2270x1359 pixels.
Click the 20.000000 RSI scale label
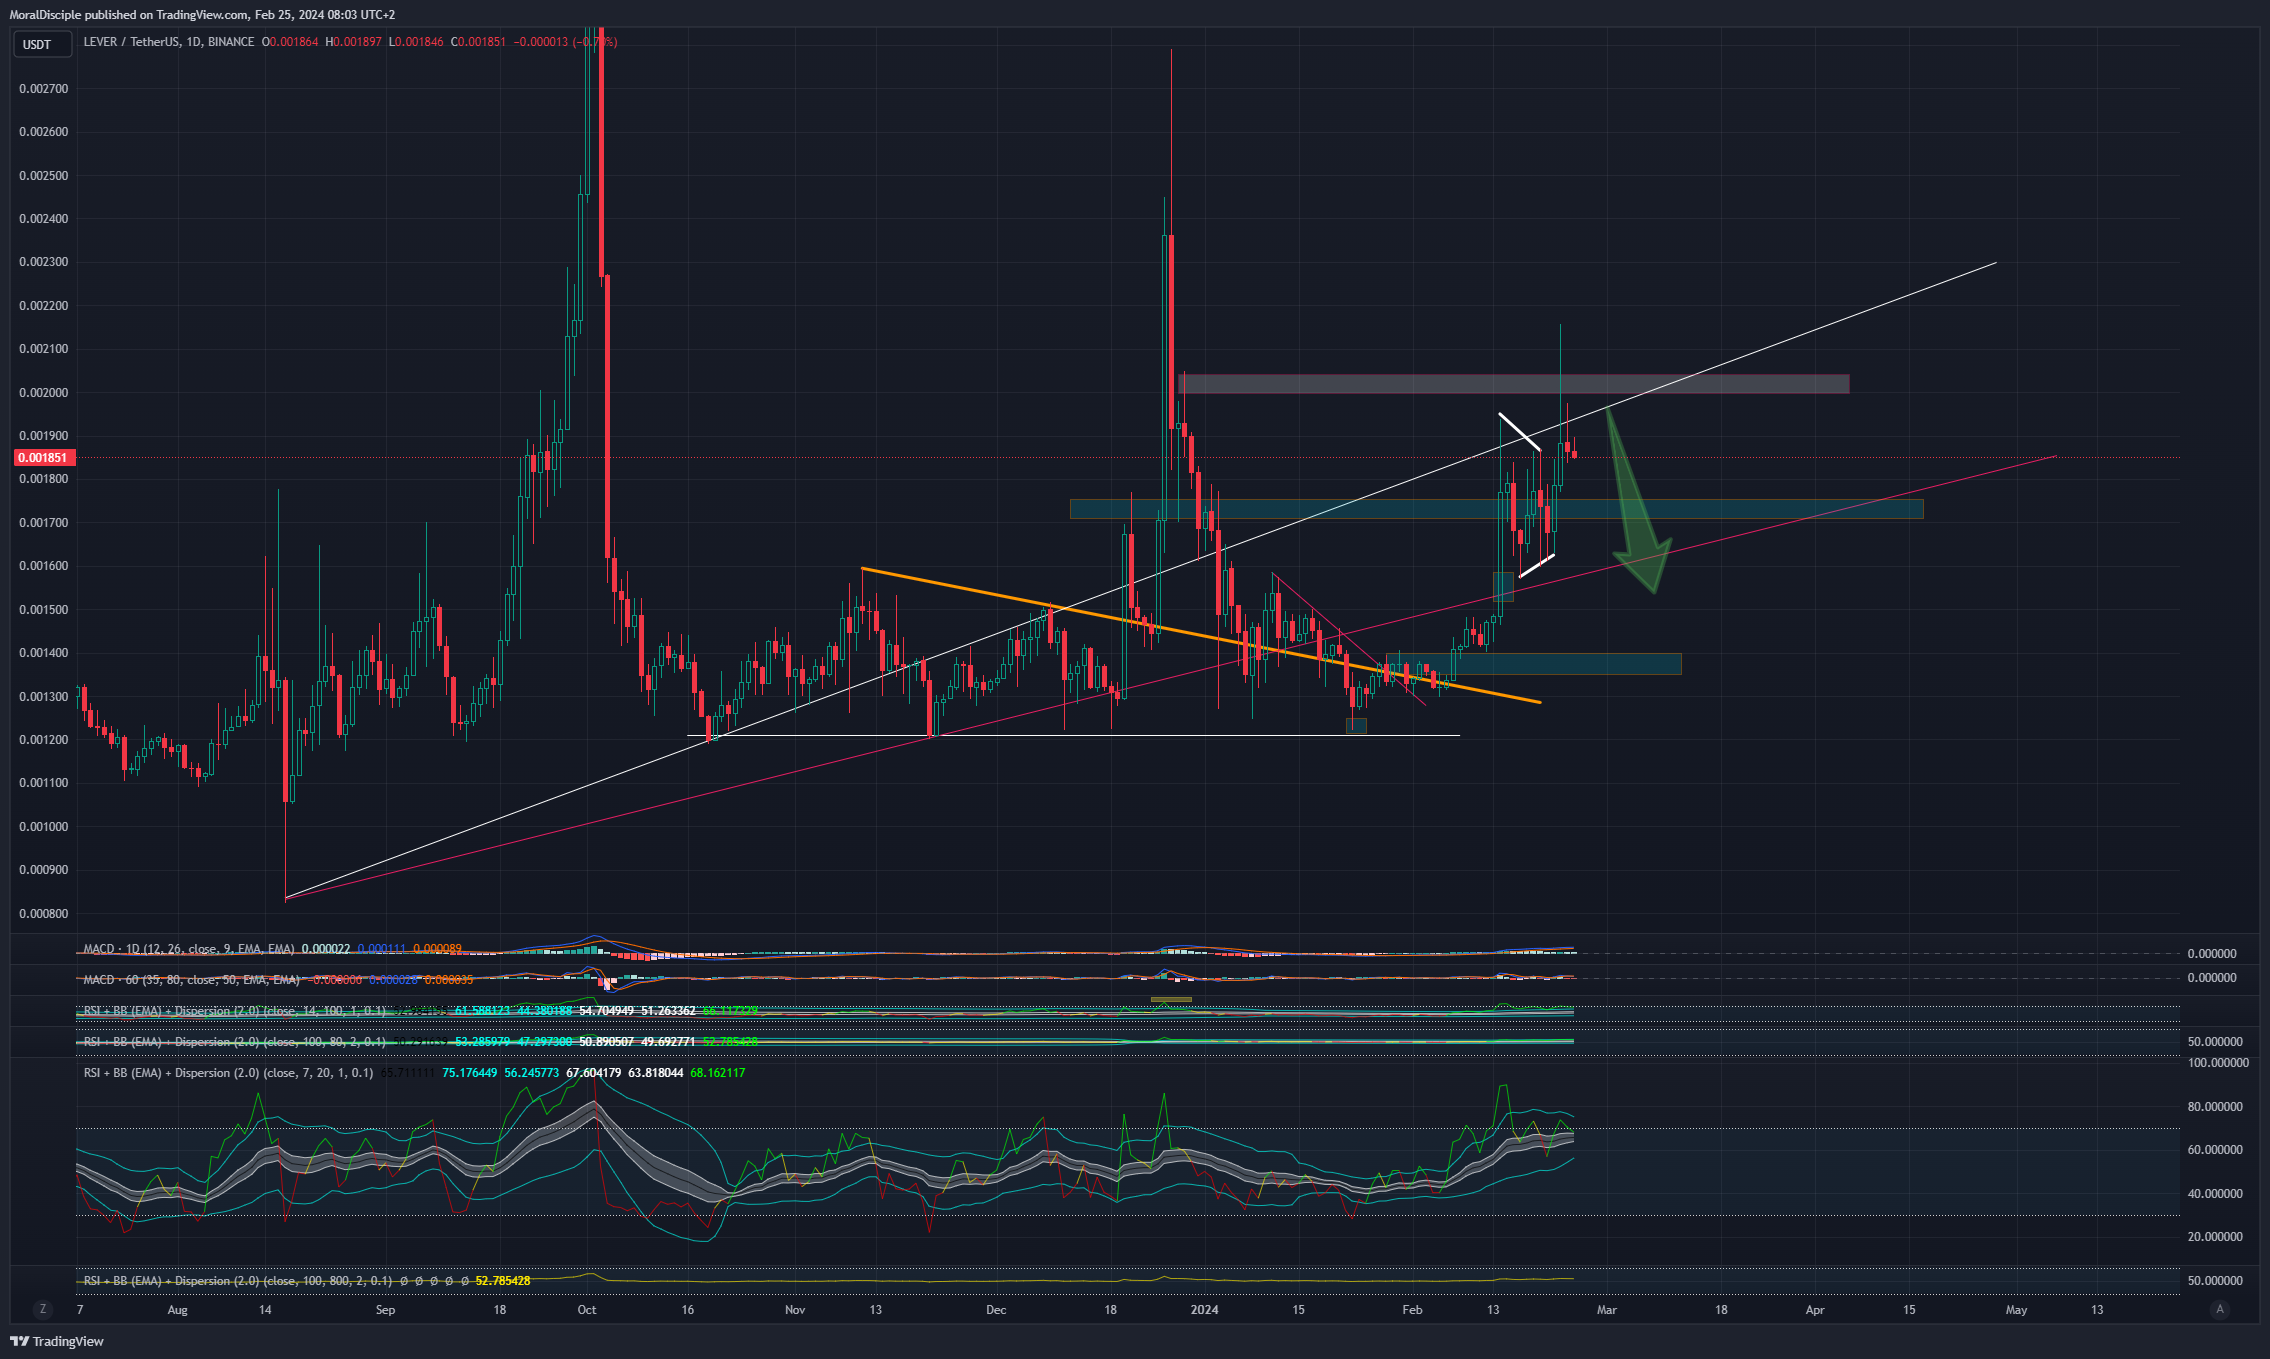[2215, 1237]
